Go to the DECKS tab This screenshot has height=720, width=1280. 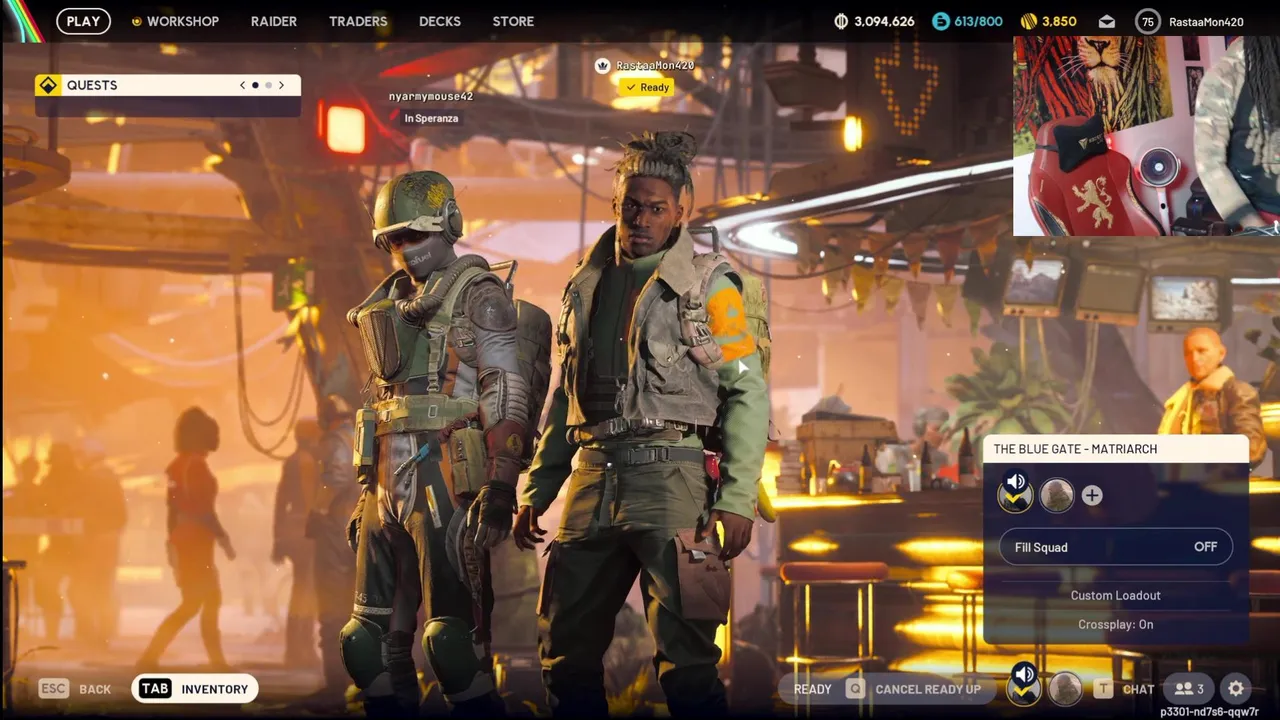pyautogui.click(x=440, y=21)
